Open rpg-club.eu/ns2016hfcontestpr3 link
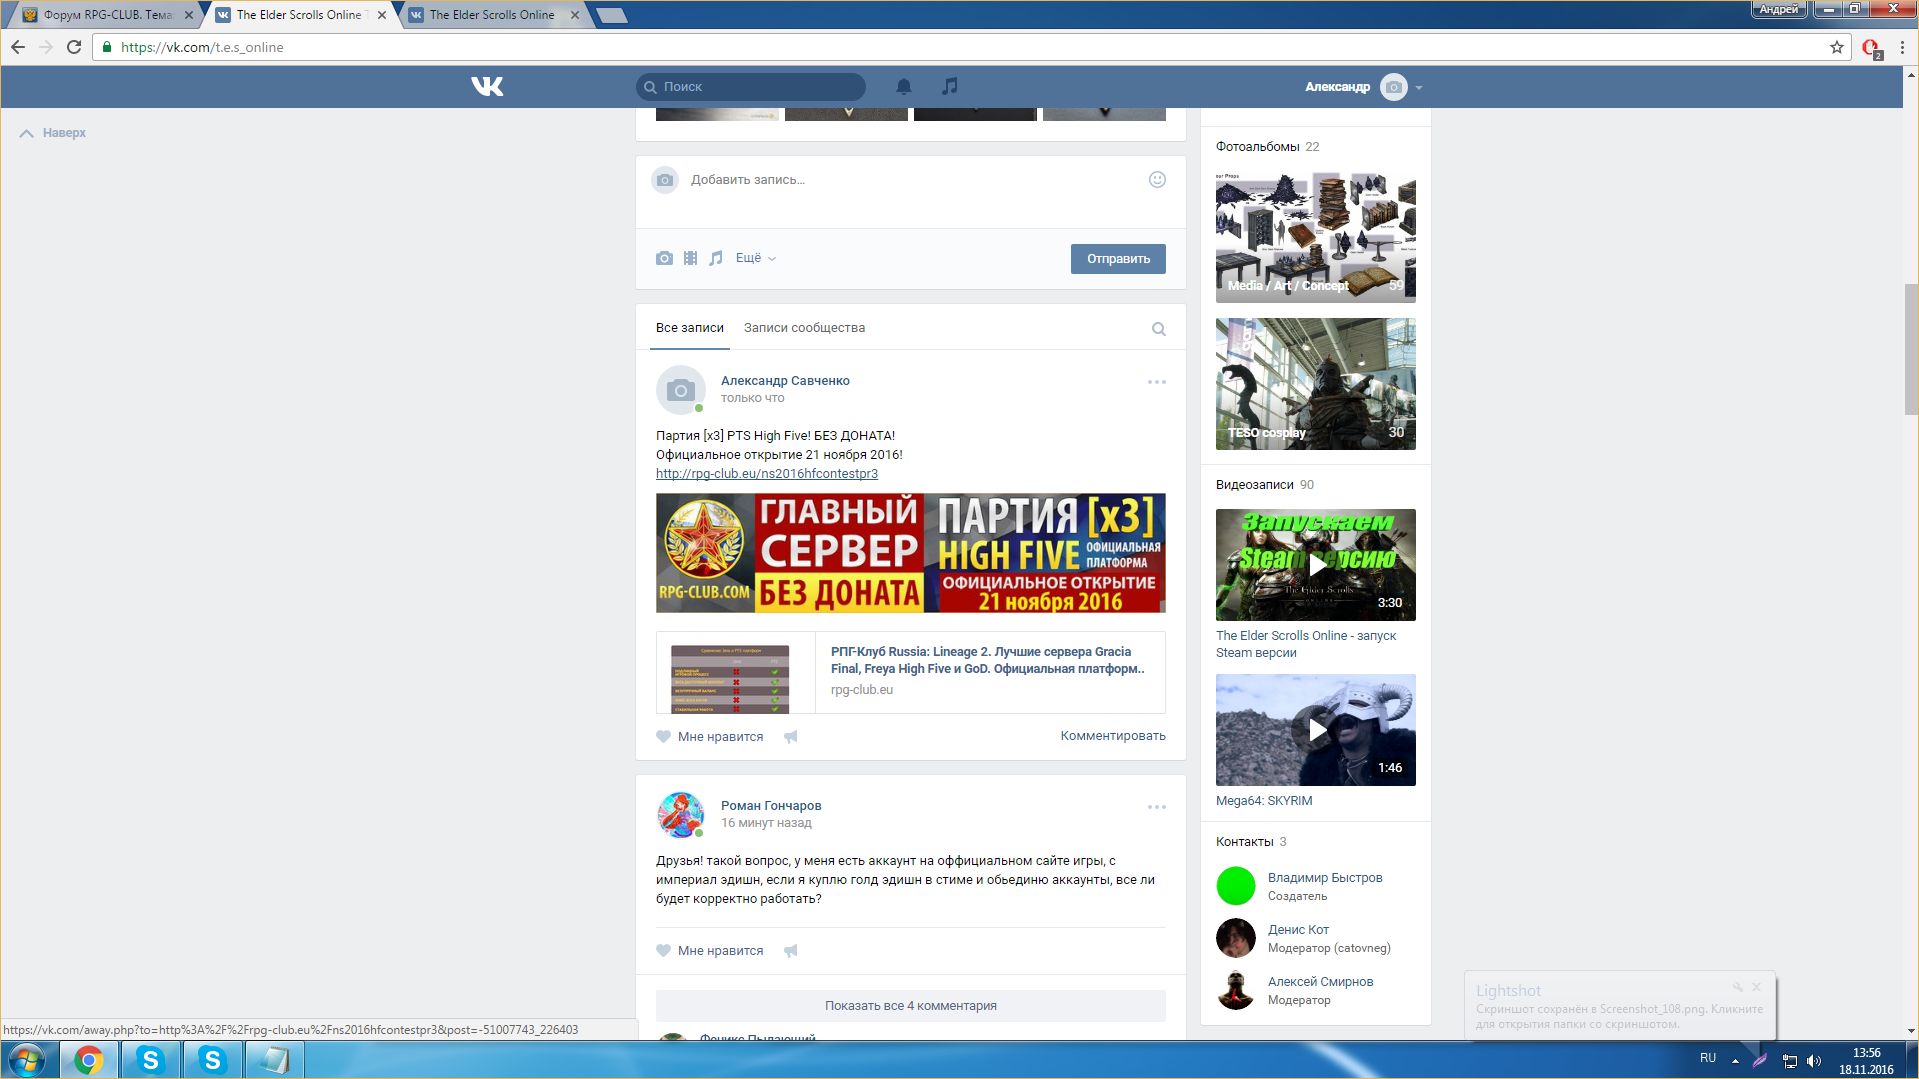Viewport: 1919px width, 1079px height. pos(767,474)
